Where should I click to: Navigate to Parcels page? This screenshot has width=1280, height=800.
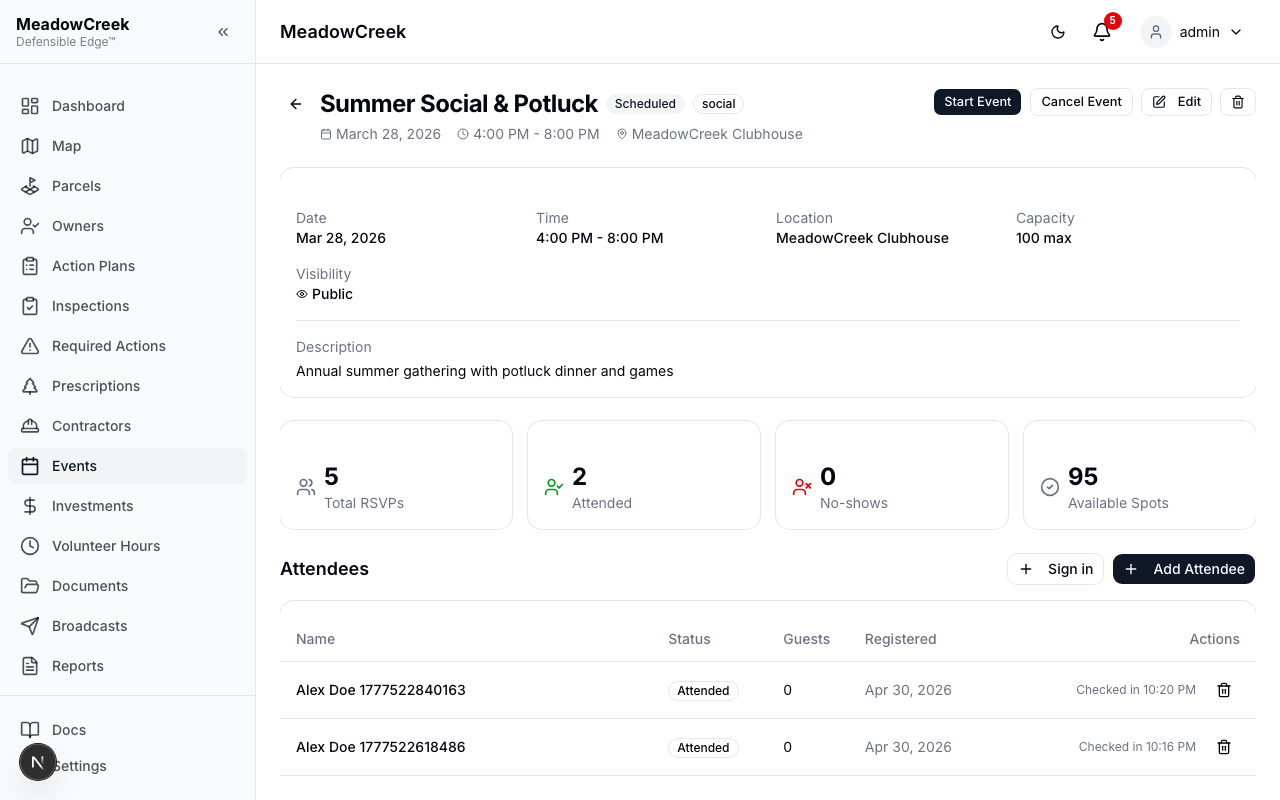[127, 186]
